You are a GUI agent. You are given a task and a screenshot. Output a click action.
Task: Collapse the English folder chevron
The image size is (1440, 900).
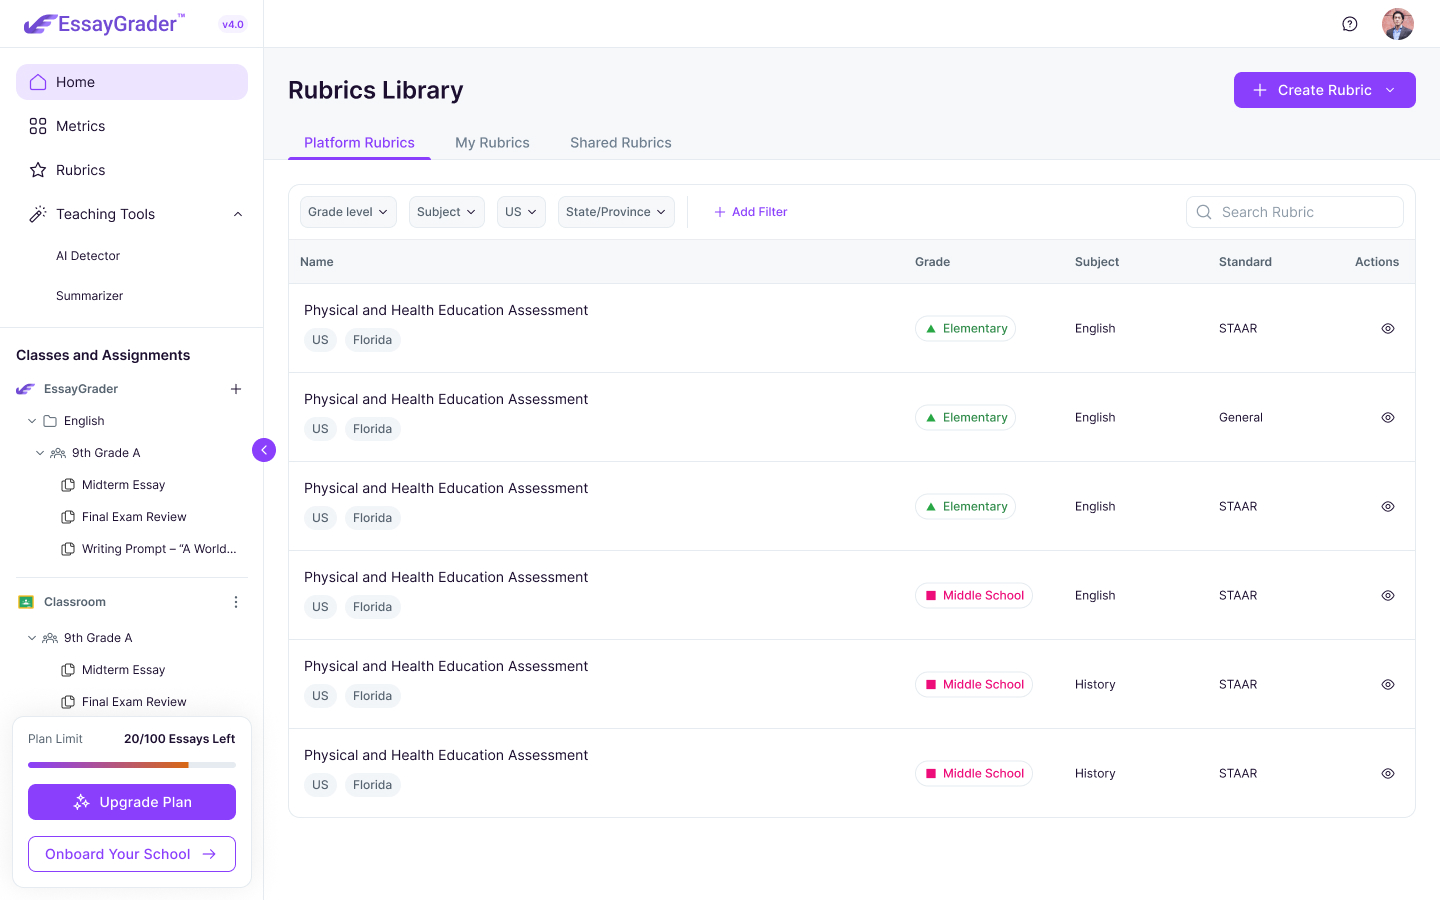[x=32, y=421]
